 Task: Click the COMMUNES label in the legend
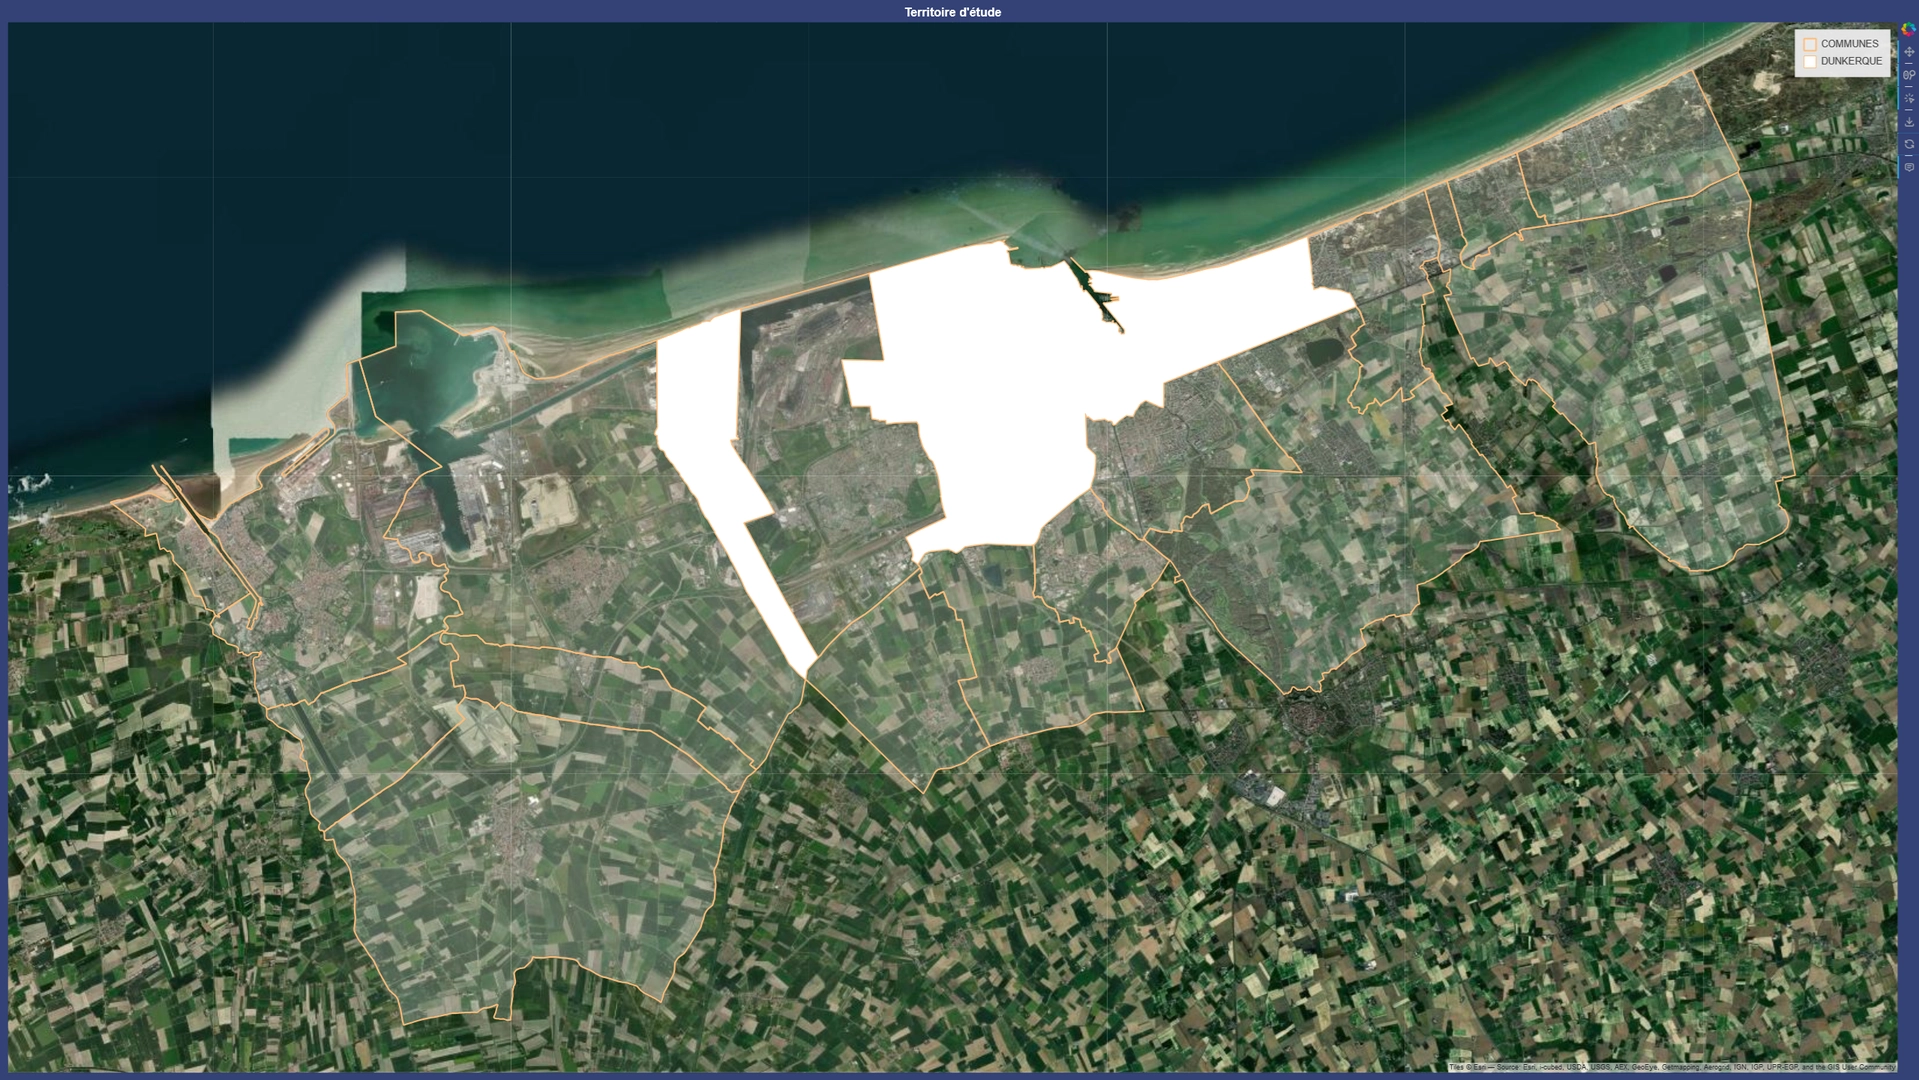(x=1850, y=43)
